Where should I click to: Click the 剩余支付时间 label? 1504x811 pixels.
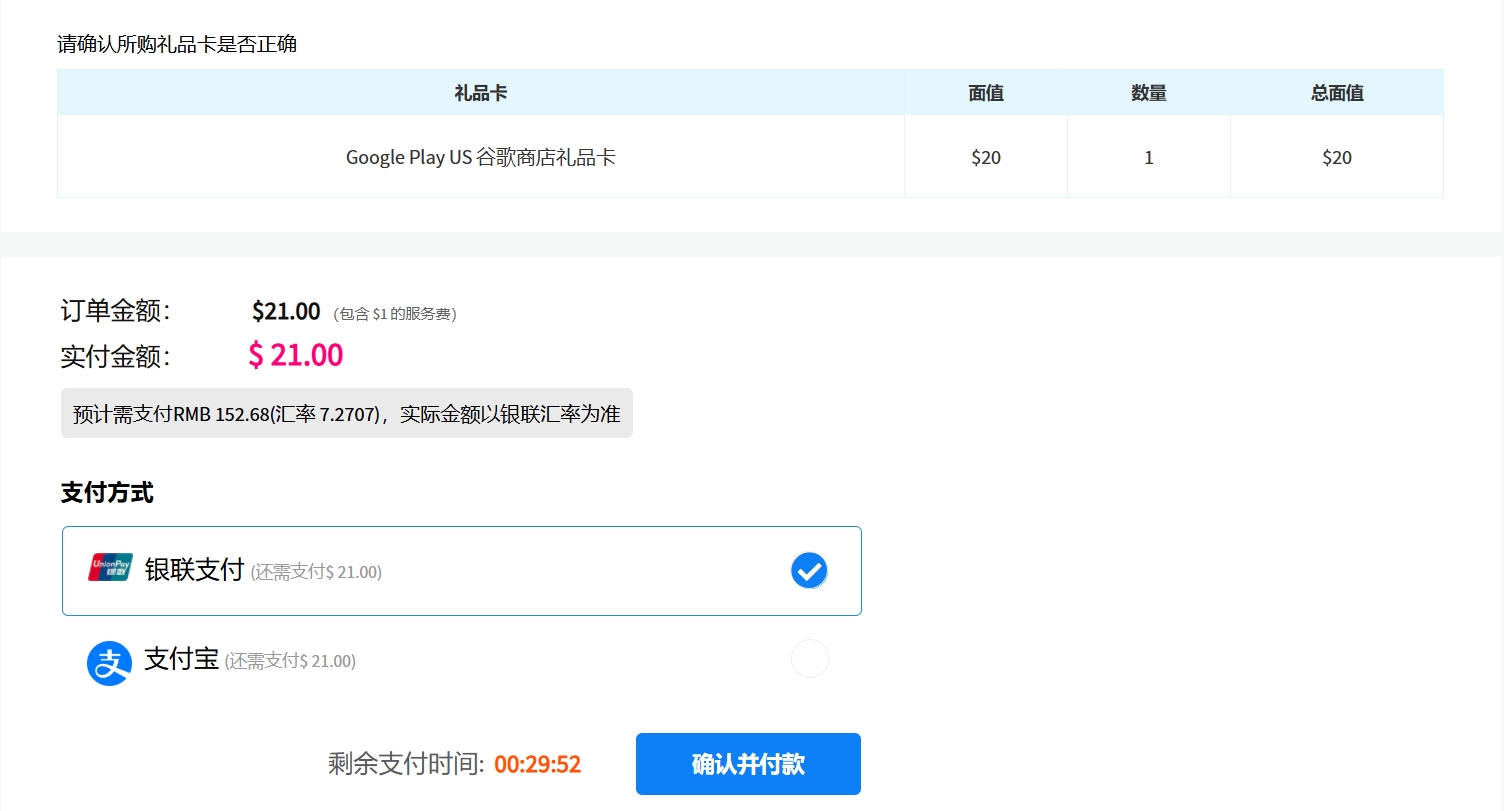(x=406, y=765)
